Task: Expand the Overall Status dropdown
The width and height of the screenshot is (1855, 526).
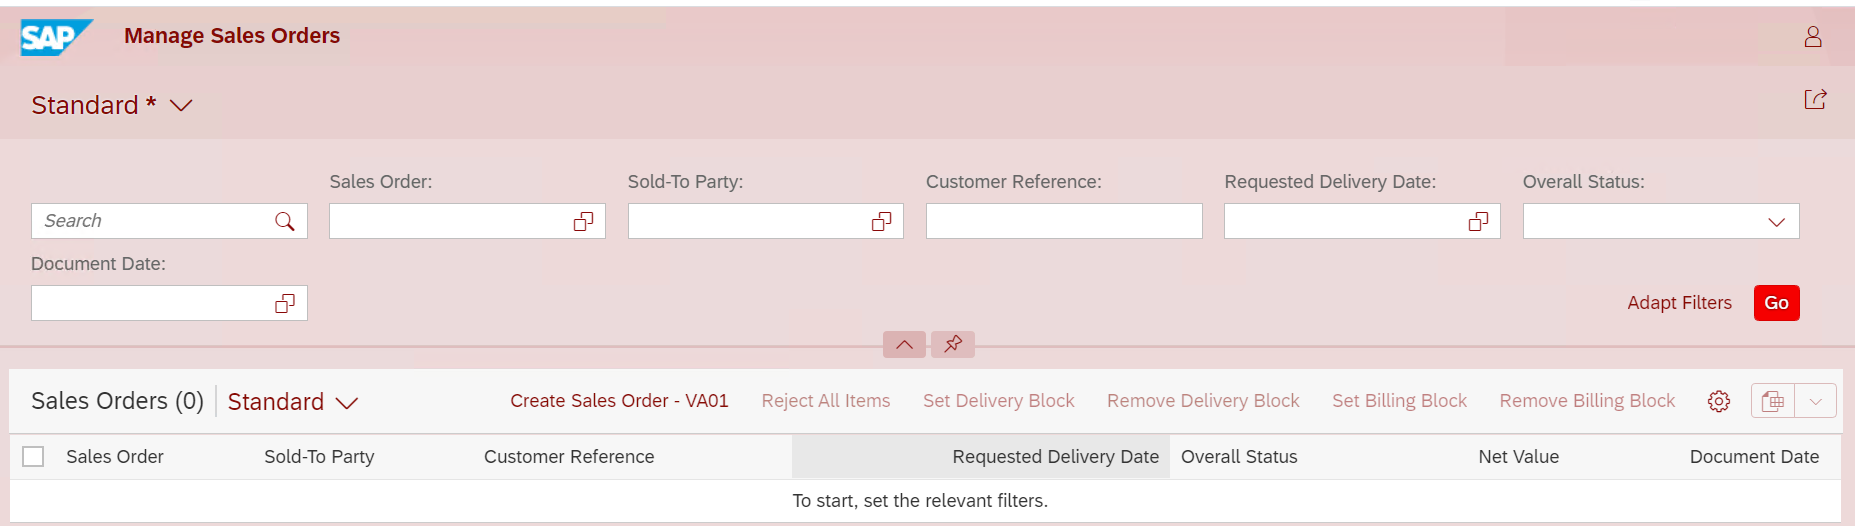Action: pos(1776,221)
